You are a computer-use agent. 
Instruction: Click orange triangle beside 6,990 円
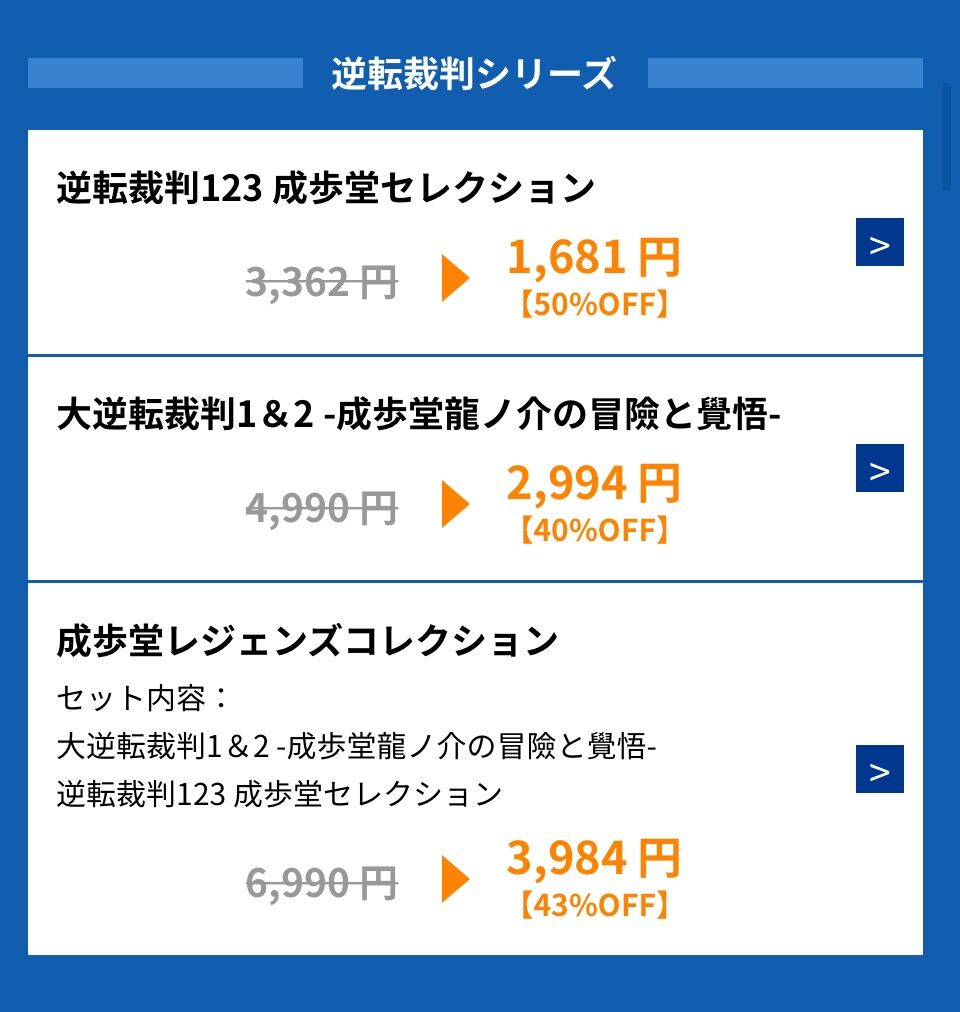(x=455, y=879)
